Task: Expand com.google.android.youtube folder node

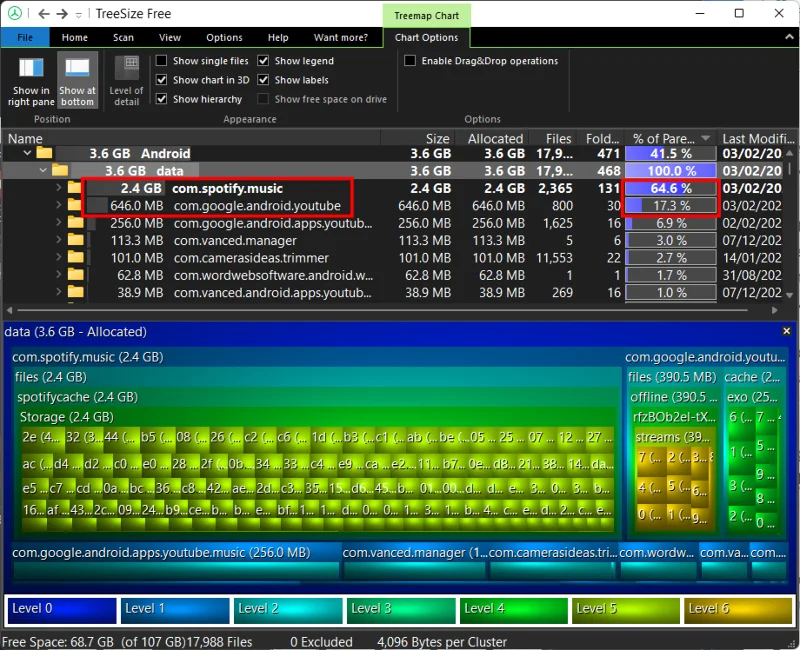Action: point(59,205)
